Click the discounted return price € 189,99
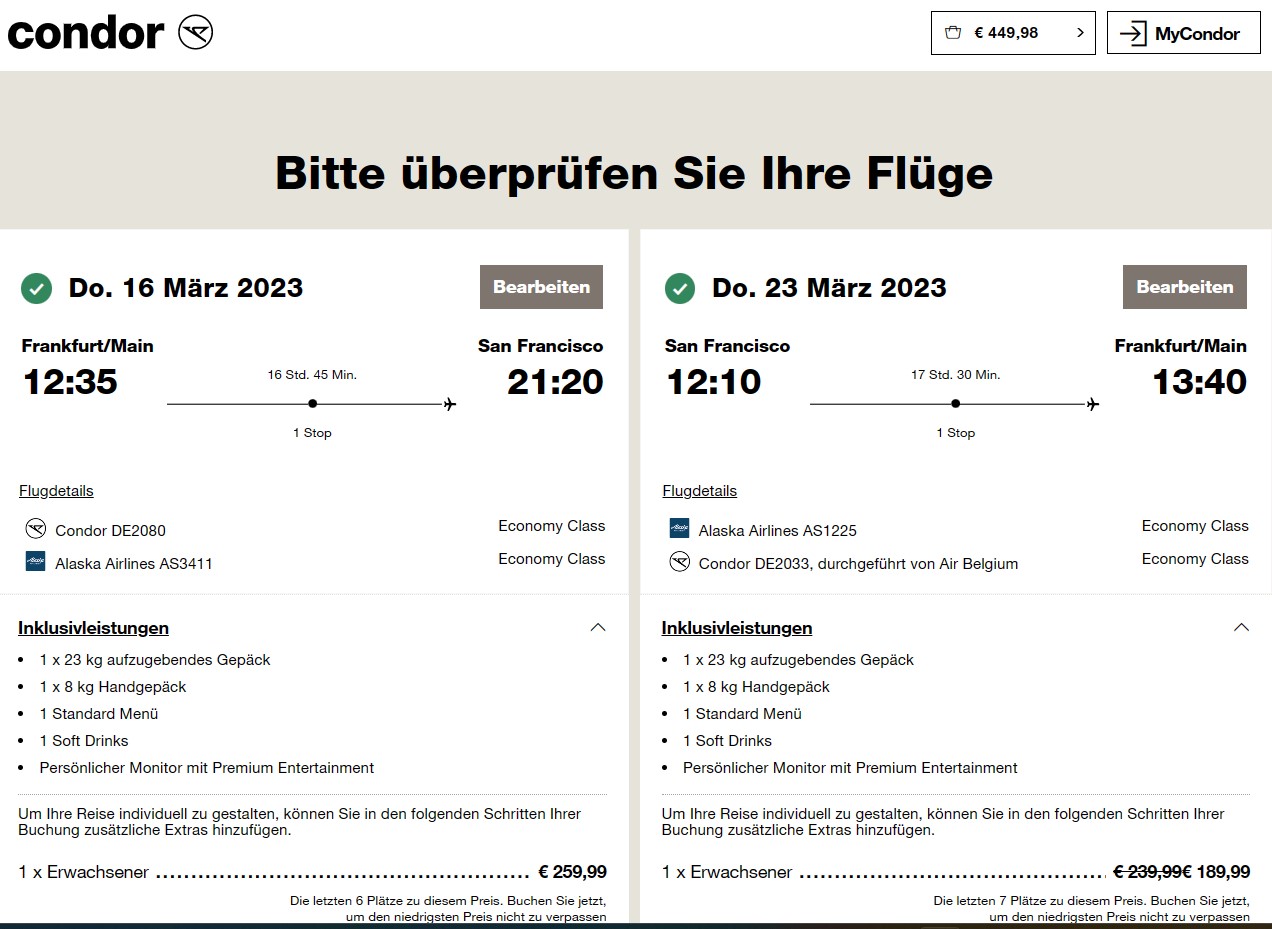 1216,872
